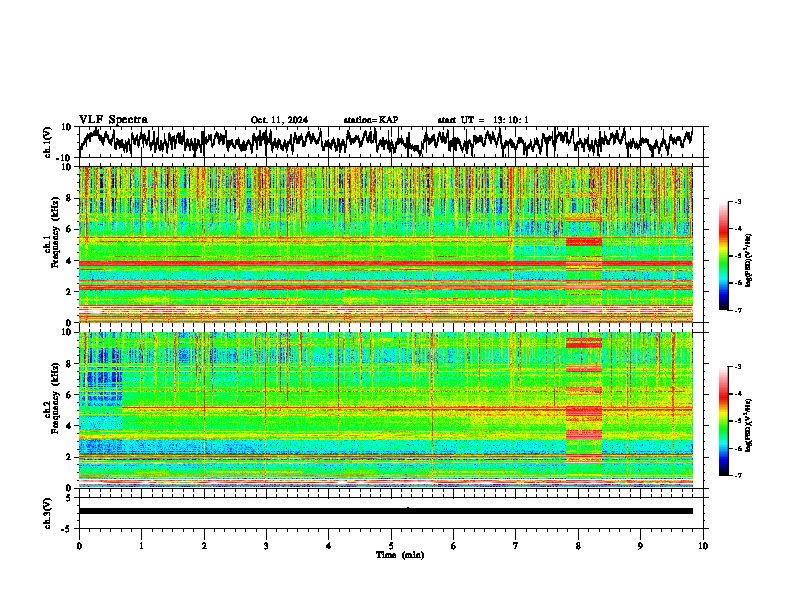Image resolution: width=792 pixels, height=612 pixels.
Task: Click time axis tick label "3"
Action: (x=266, y=546)
